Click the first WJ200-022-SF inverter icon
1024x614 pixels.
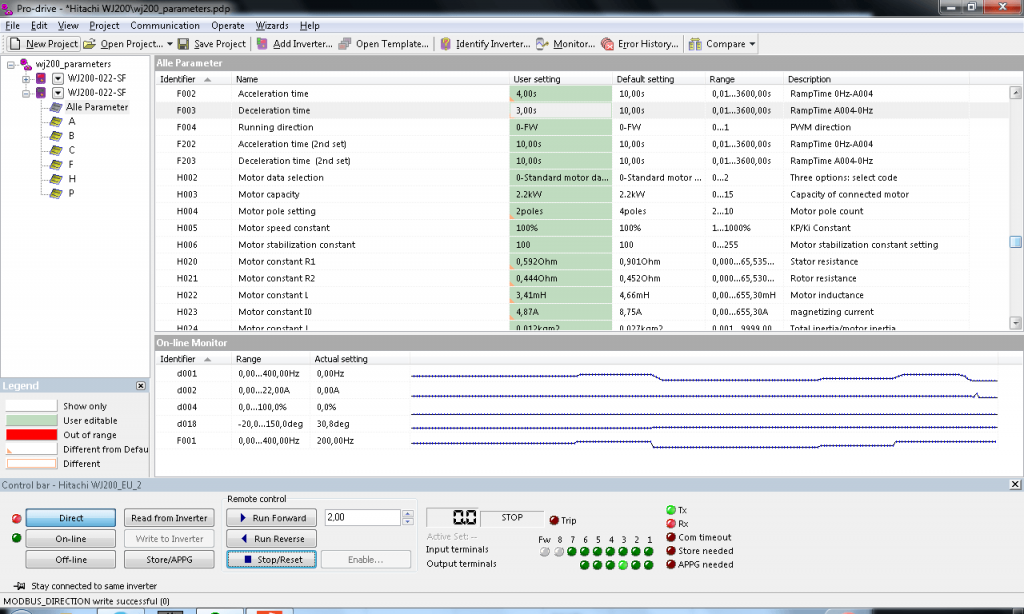pyautogui.click(x=40, y=78)
